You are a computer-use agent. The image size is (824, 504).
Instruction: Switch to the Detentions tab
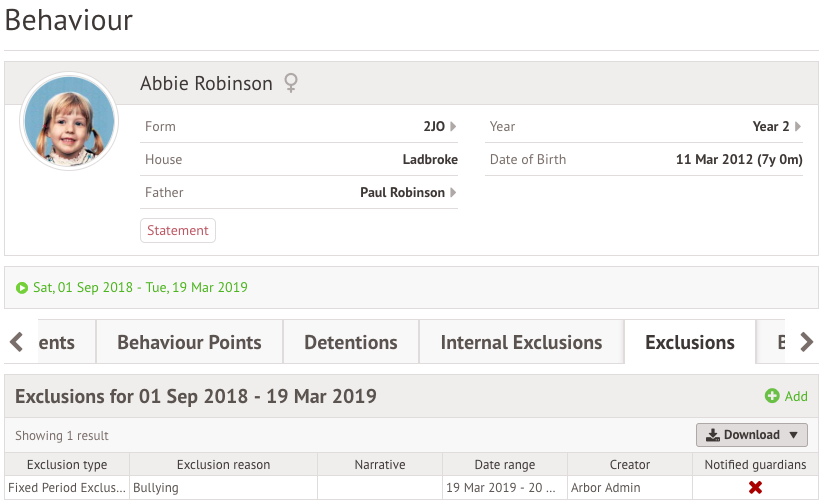351,342
